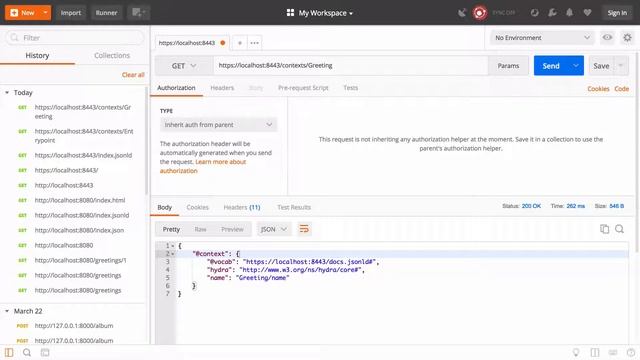Select the response Headers (11) tab
This screenshot has height=360, width=640.
pyautogui.click(x=242, y=207)
